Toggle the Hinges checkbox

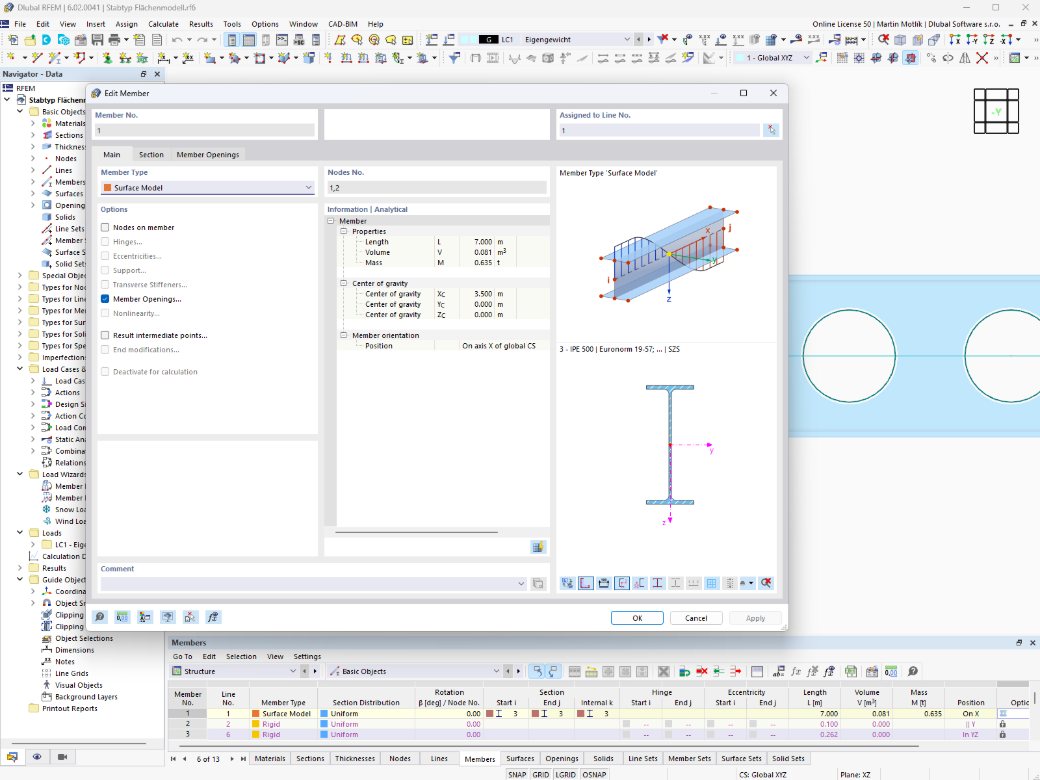point(105,242)
